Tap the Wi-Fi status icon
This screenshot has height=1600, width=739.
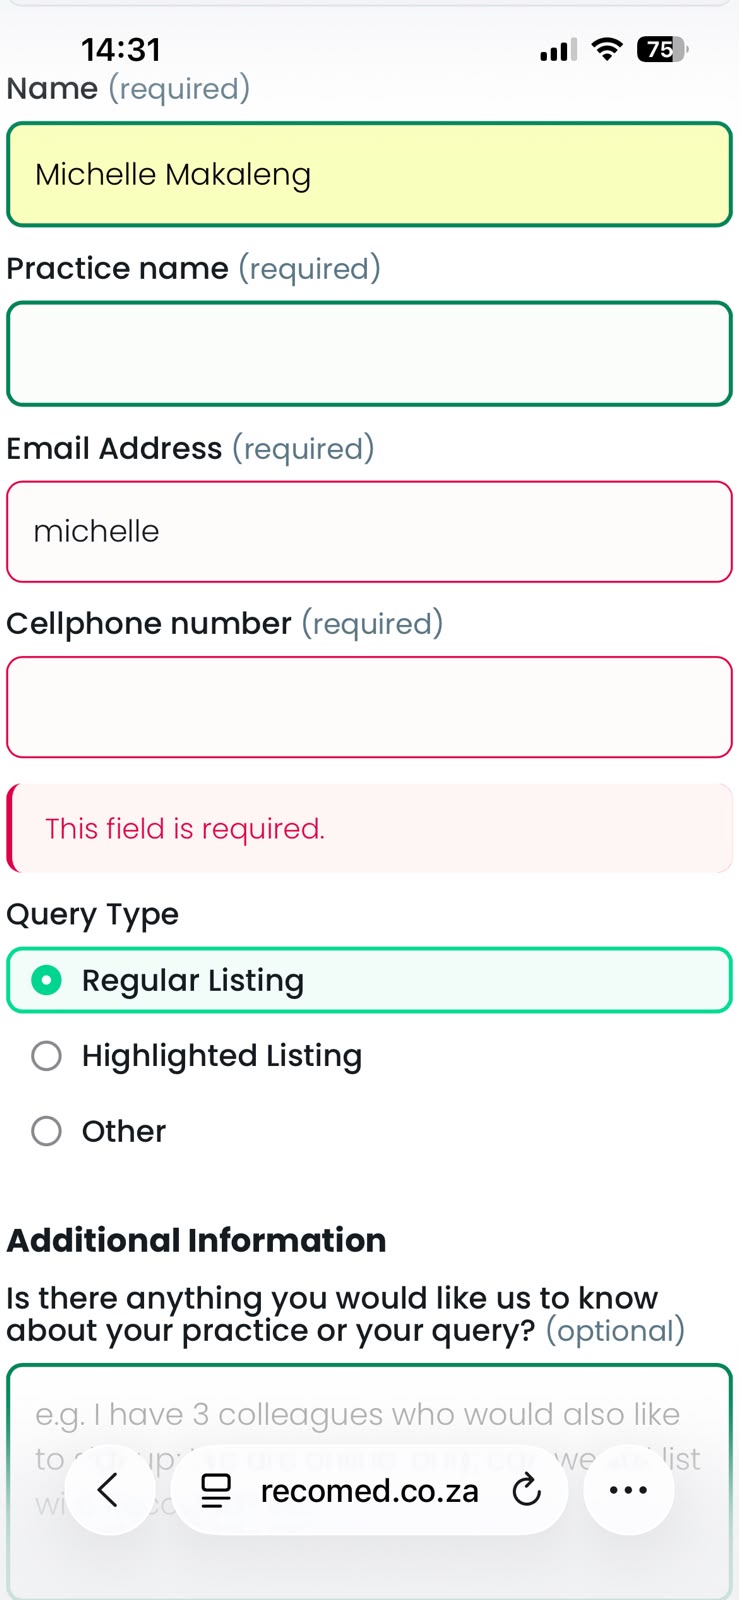click(607, 49)
